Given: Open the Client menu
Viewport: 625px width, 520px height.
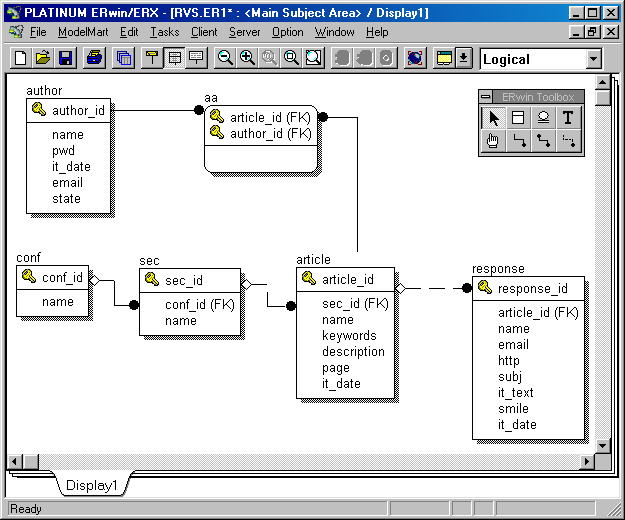Looking at the screenshot, I should [x=204, y=32].
